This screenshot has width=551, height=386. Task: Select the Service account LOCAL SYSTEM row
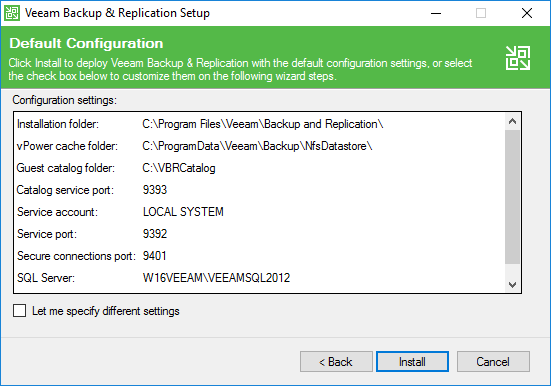[259, 212]
